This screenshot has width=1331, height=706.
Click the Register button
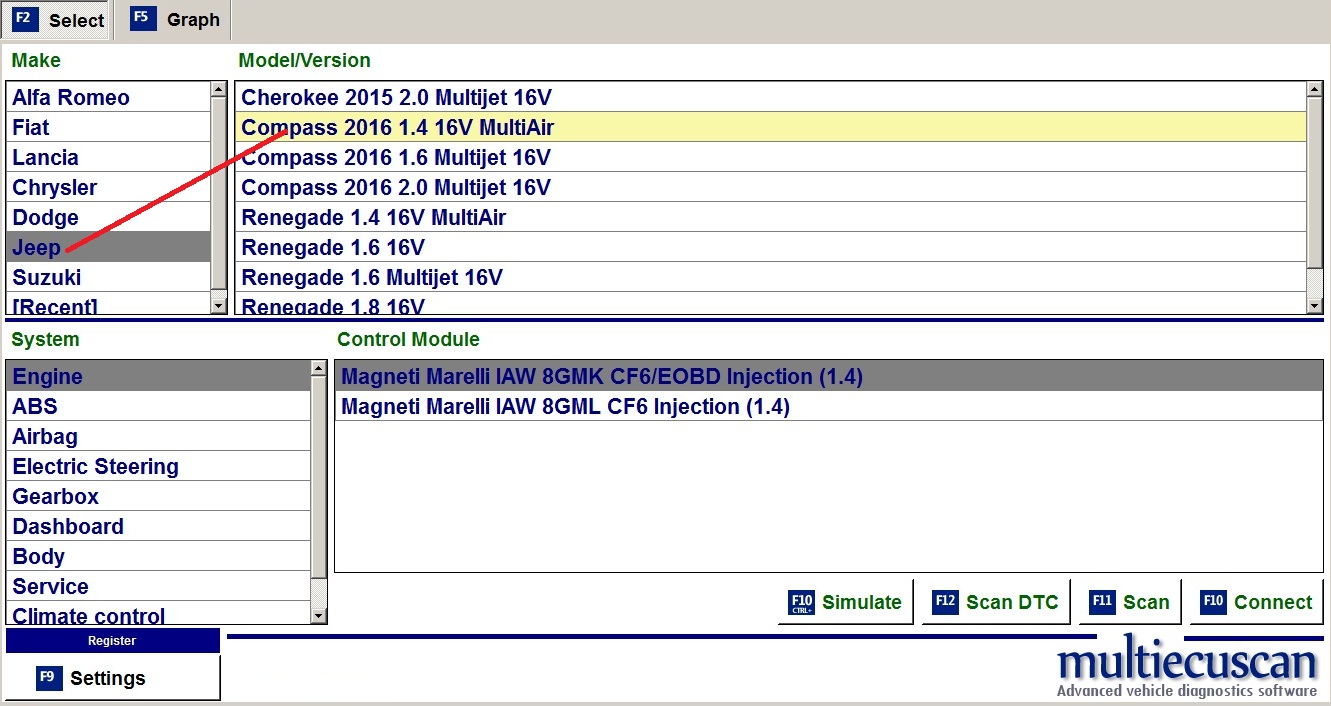click(x=112, y=641)
